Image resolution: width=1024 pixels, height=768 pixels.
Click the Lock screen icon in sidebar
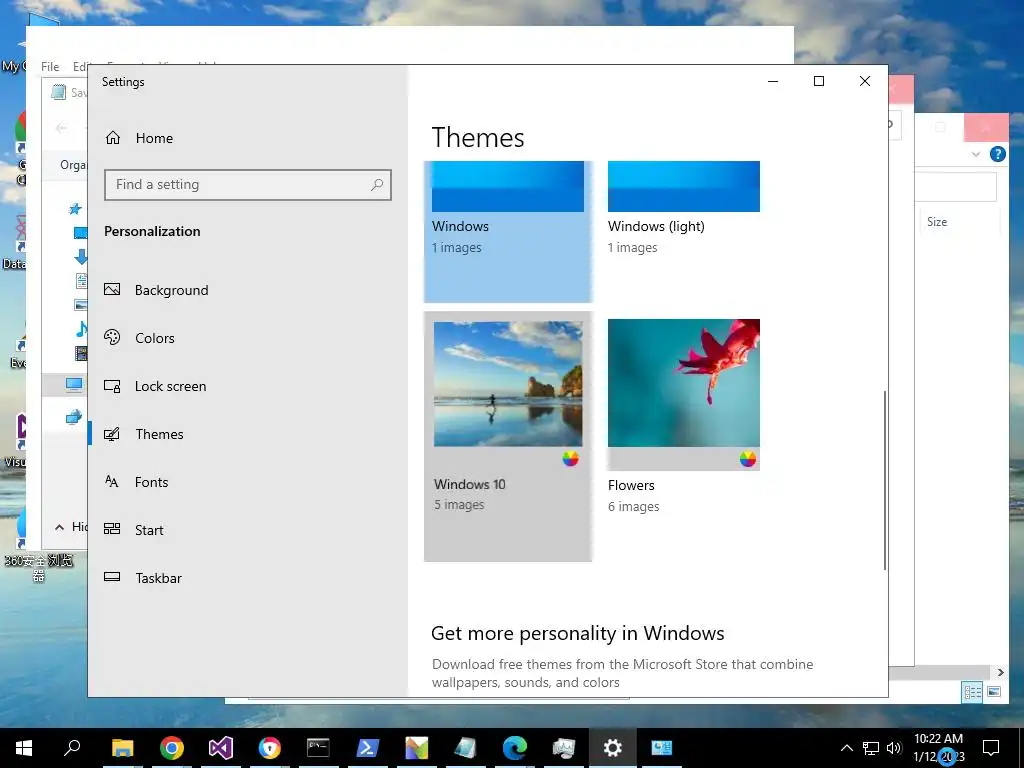[x=112, y=386]
